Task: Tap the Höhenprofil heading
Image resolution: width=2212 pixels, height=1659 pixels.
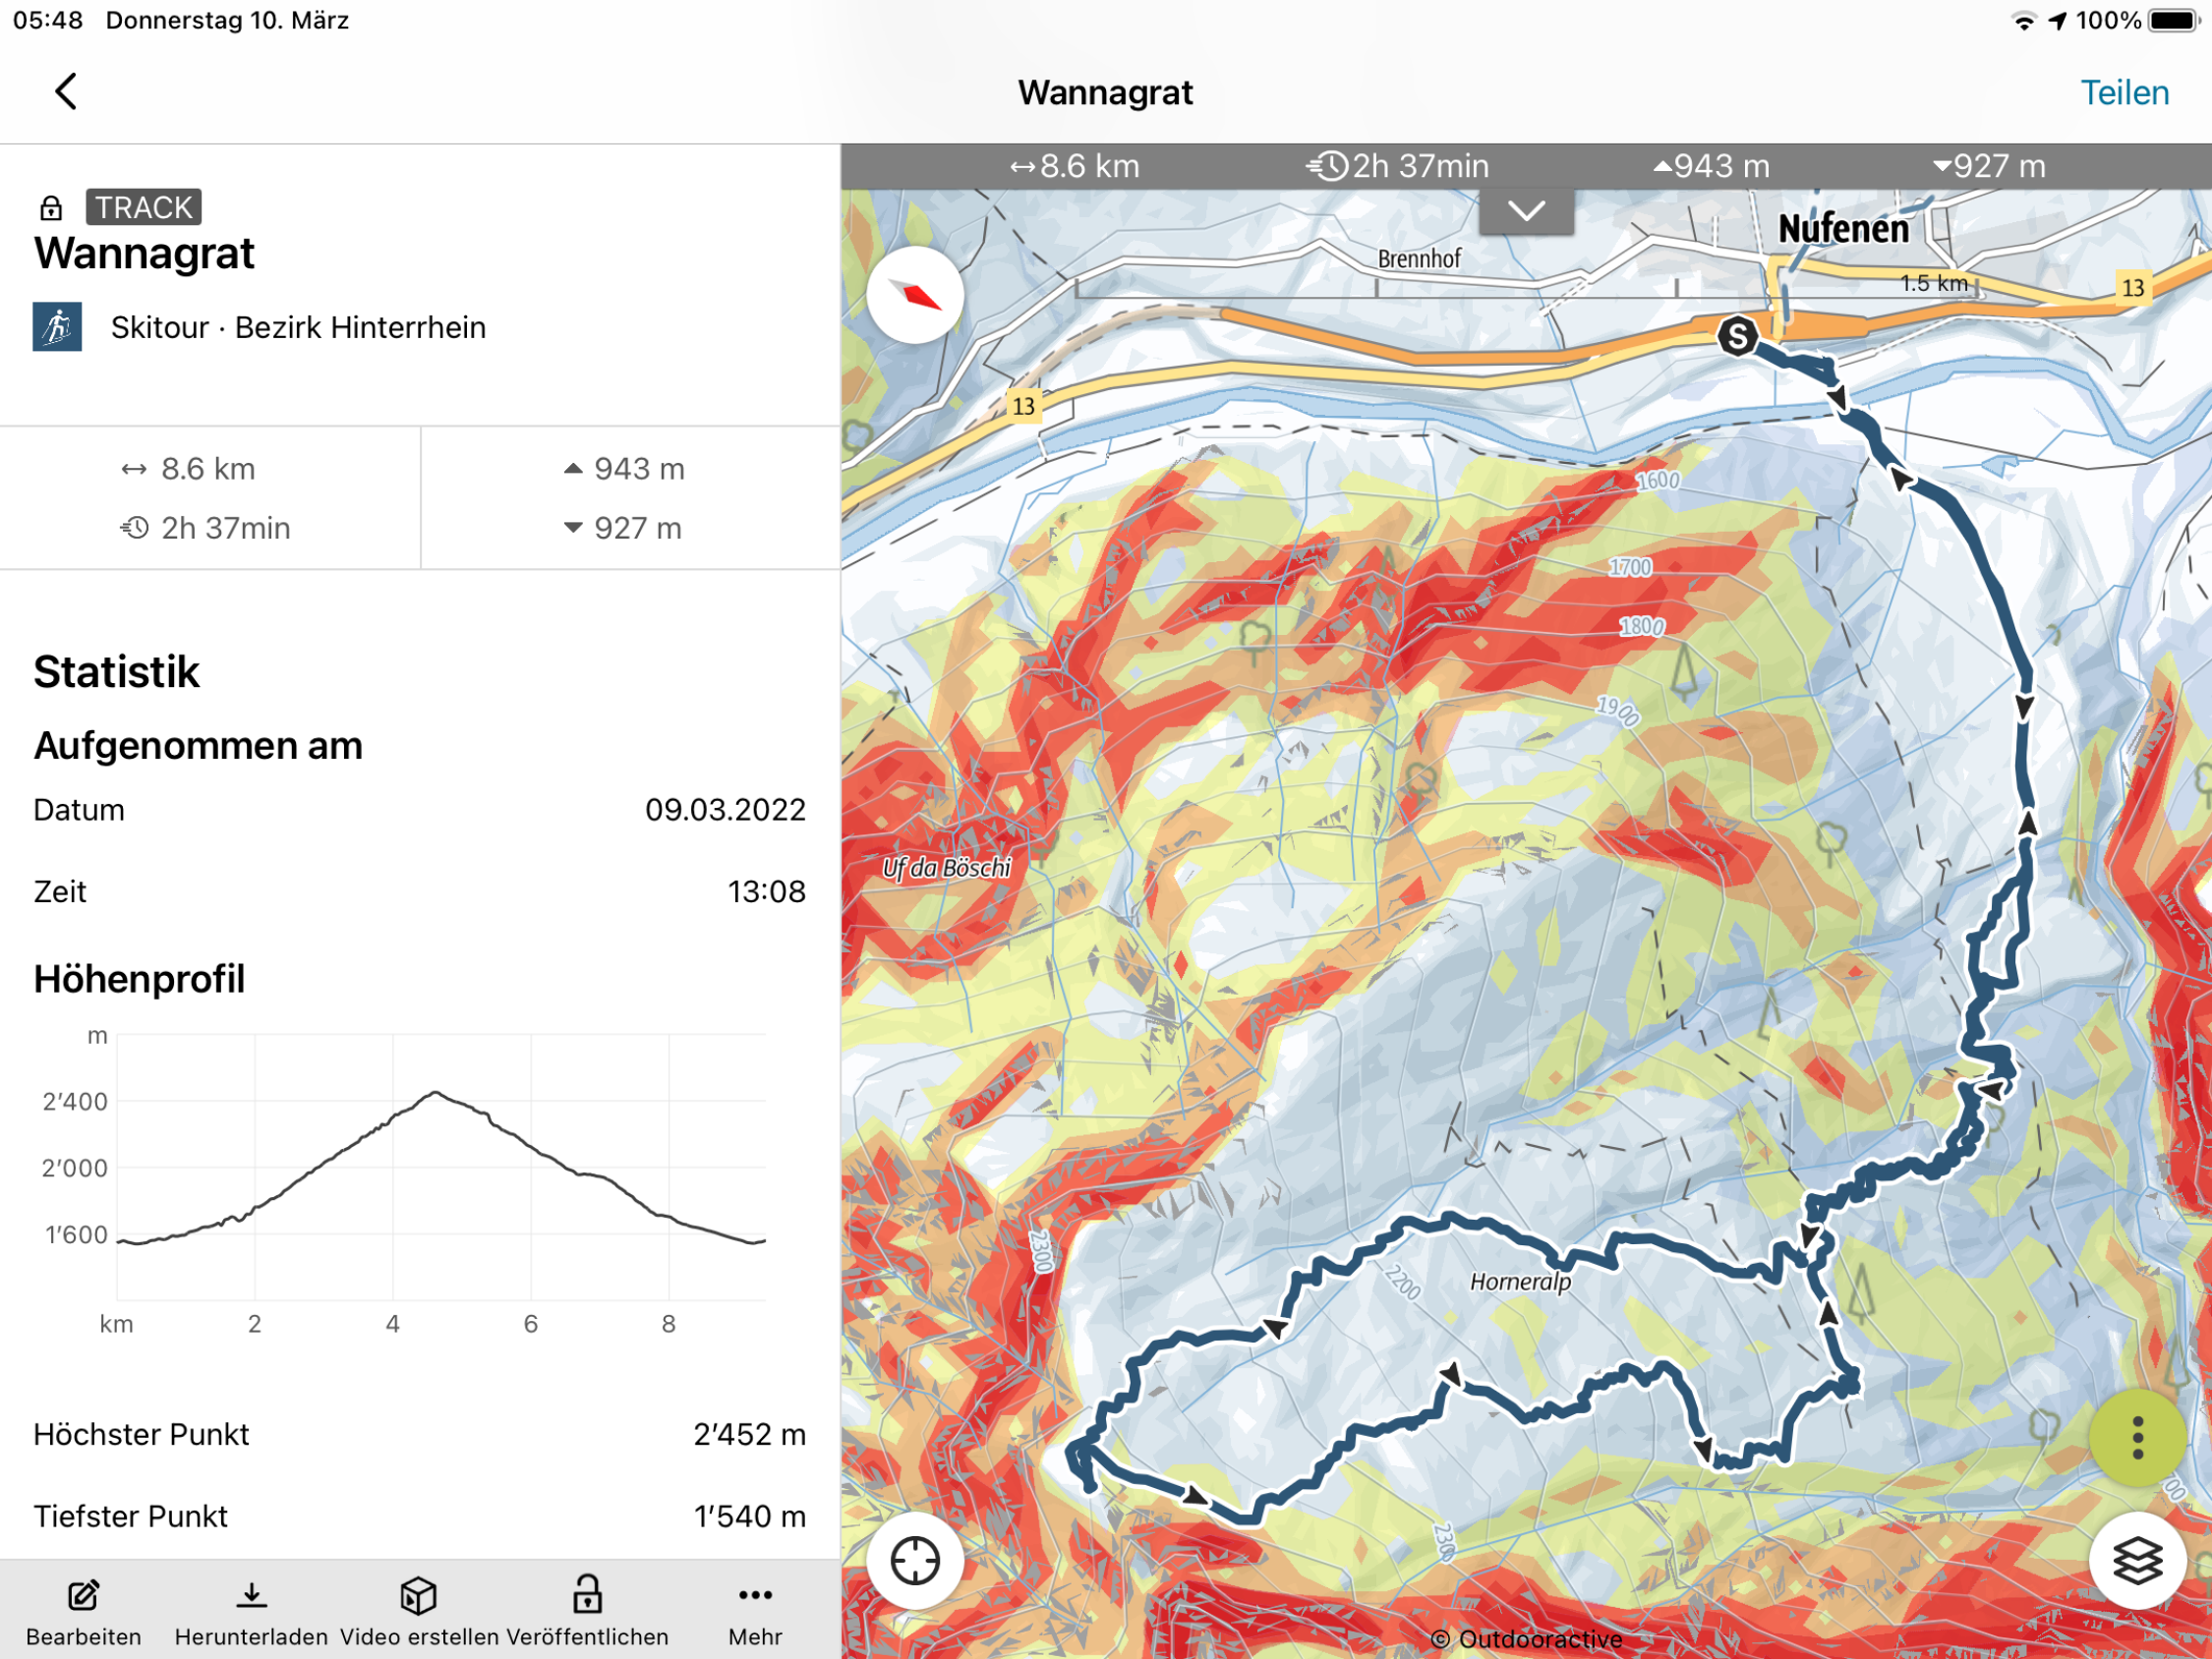Action: click(x=139, y=979)
